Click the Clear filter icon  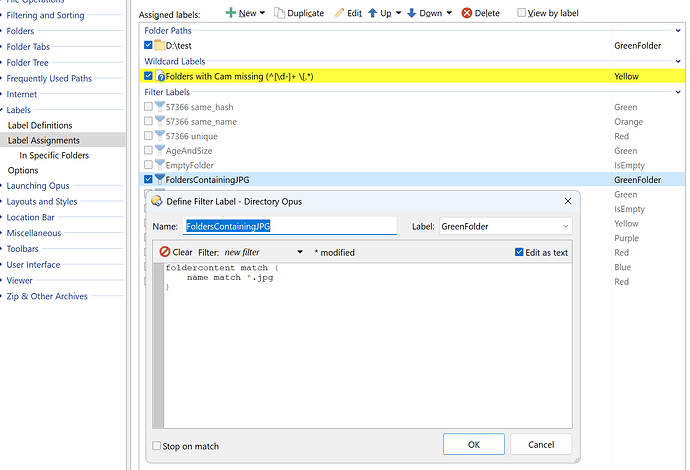165,252
